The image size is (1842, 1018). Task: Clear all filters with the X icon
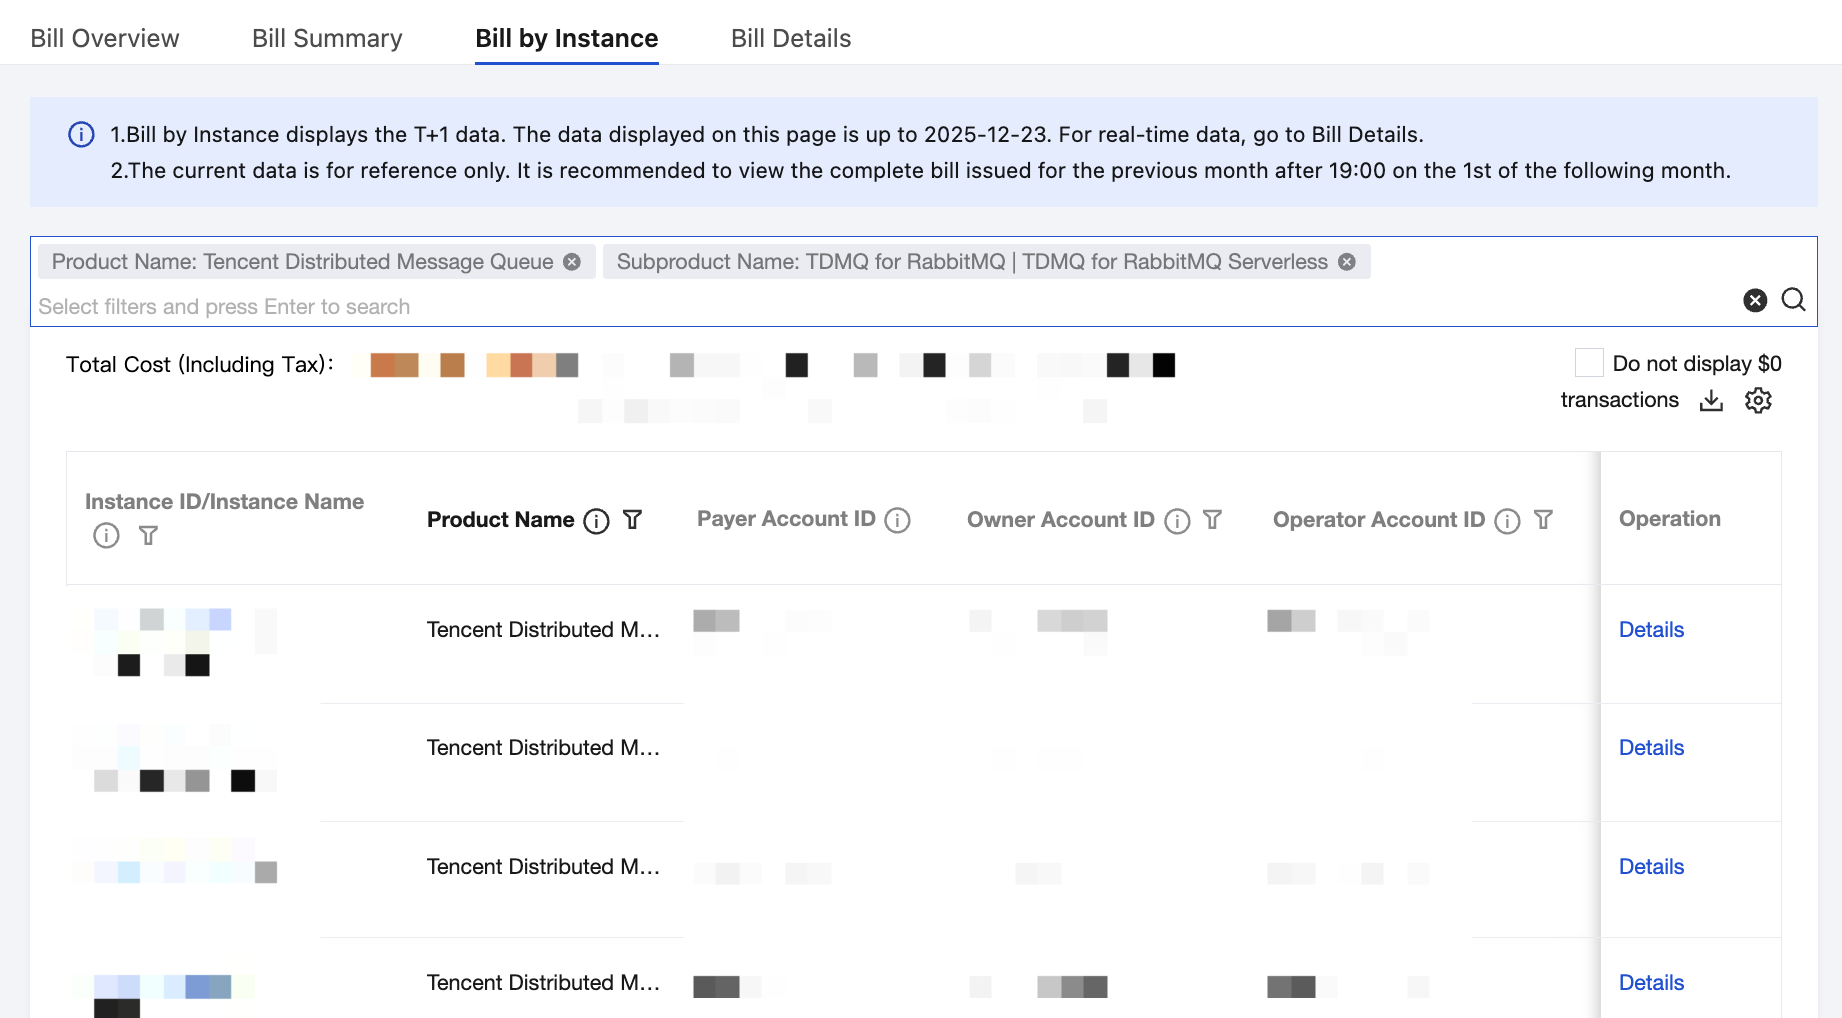(1755, 300)
